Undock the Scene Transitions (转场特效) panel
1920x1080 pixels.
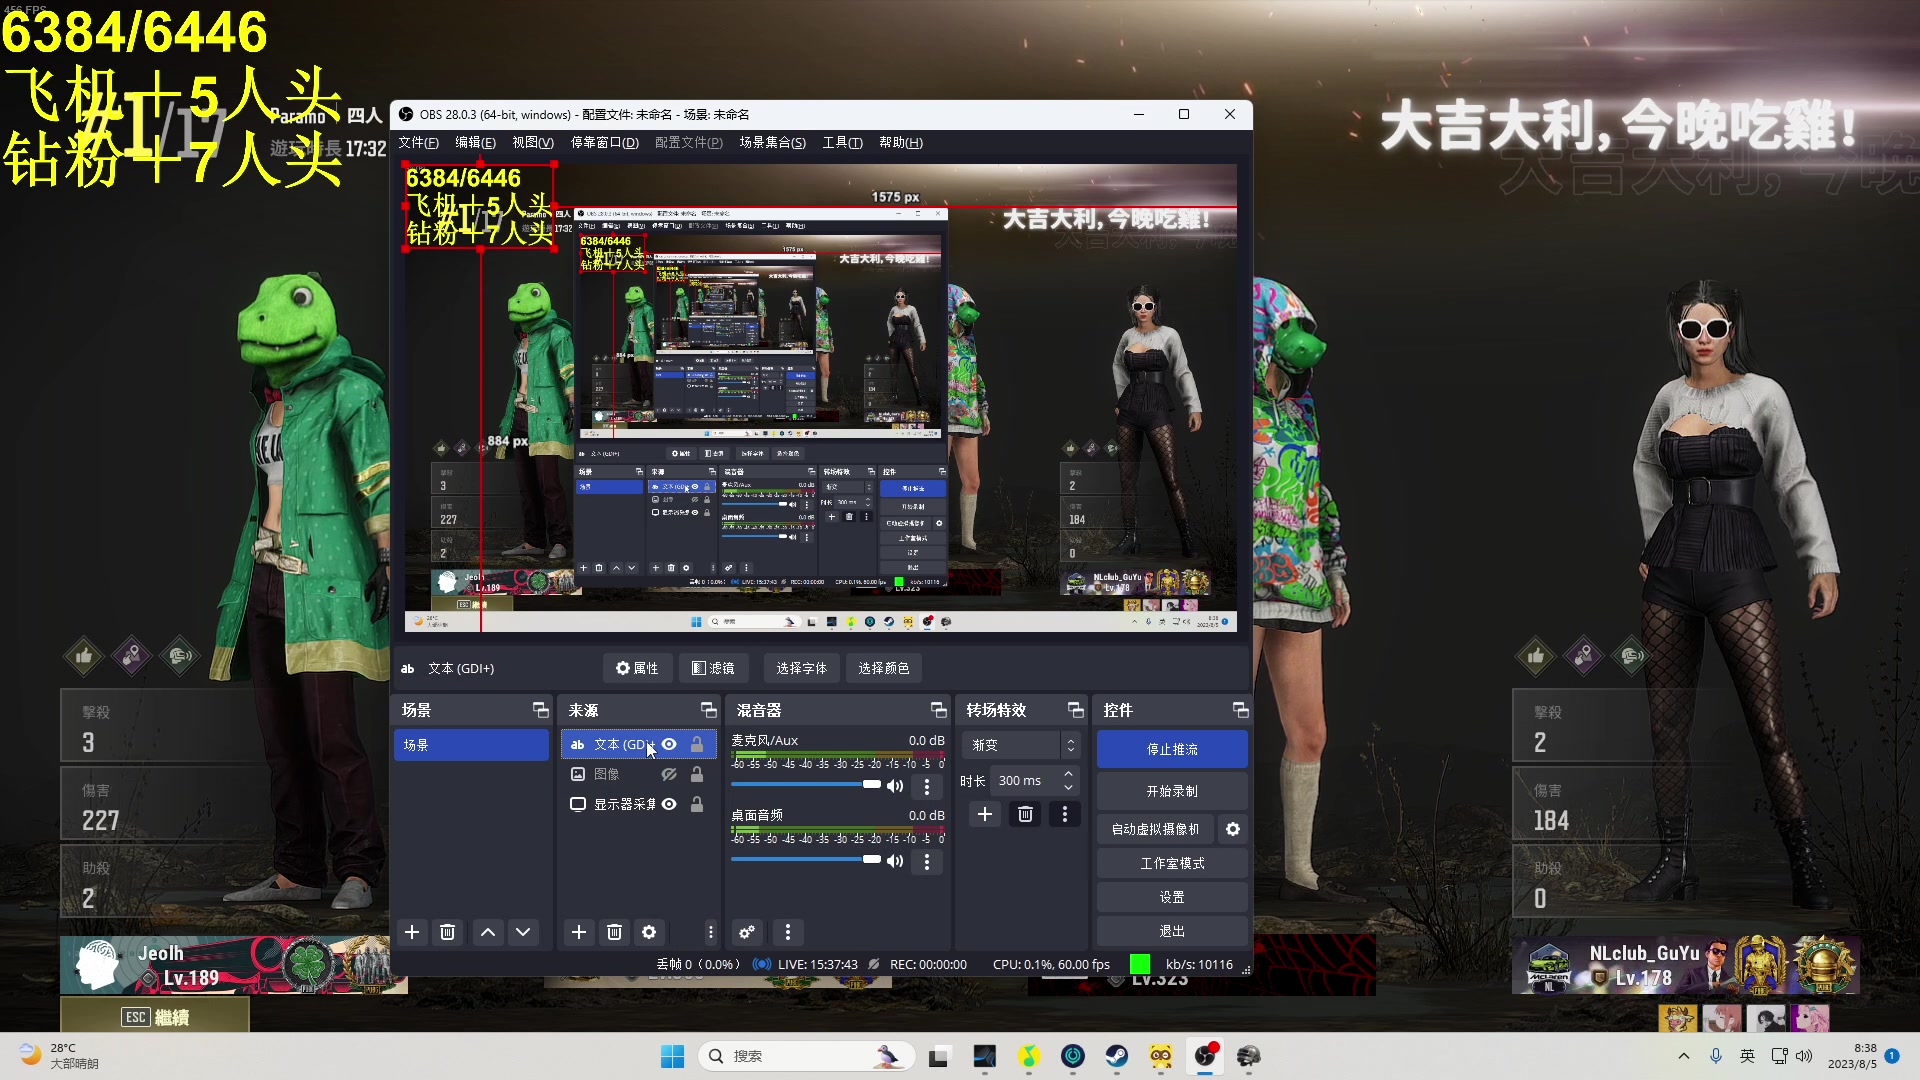pyautogui.click(x=1075, y=710)
